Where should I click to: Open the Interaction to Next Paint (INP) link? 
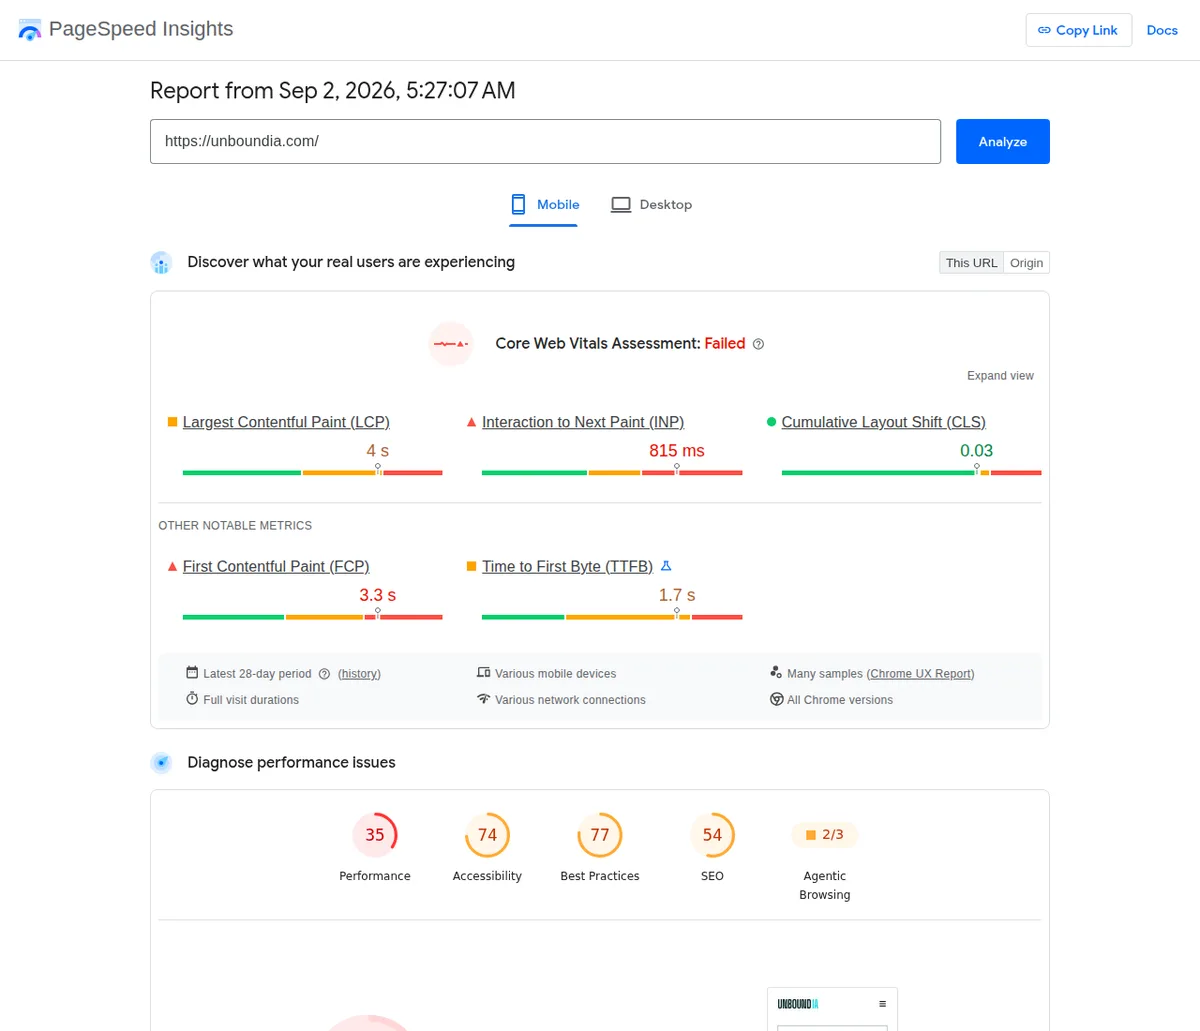583,422
